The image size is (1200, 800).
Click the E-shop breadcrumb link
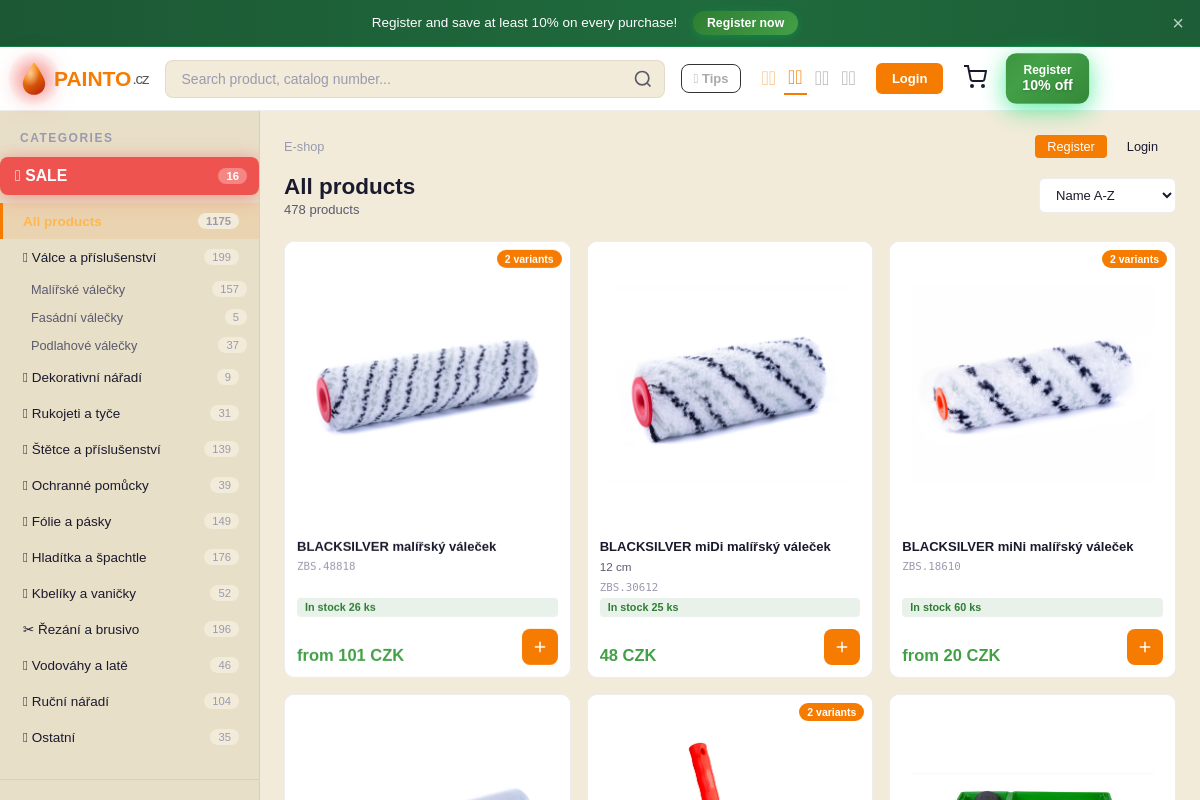coord(304,147)
